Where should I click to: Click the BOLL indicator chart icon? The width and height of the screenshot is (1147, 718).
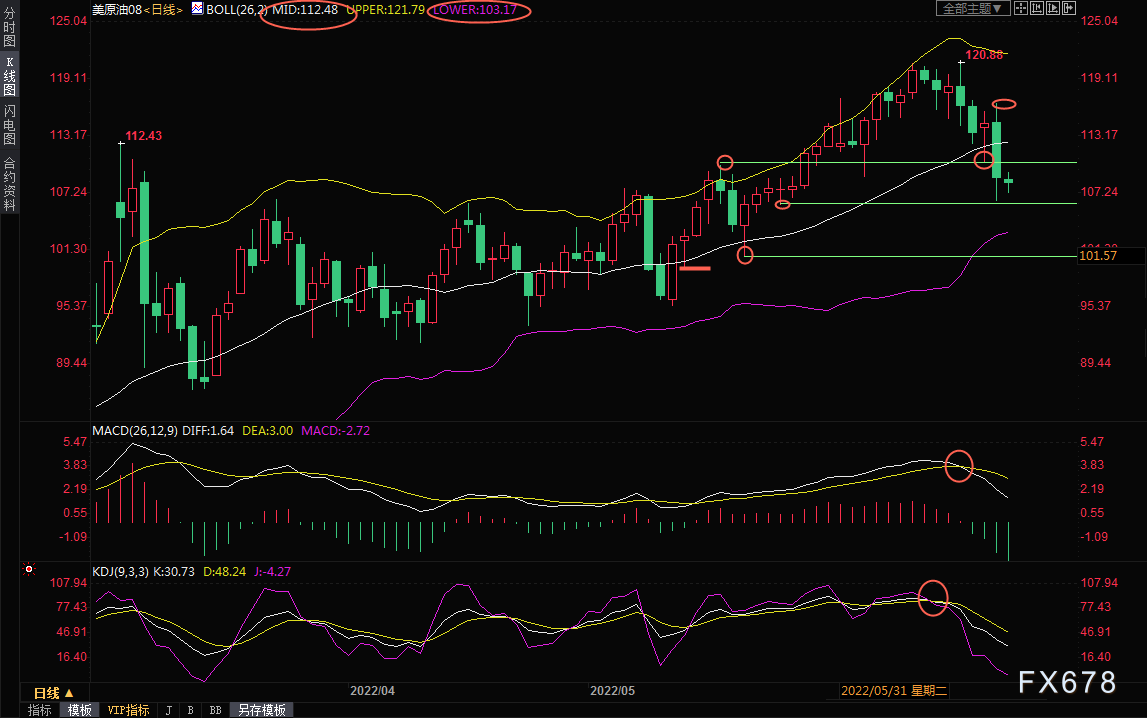click(x=197, y=8)
